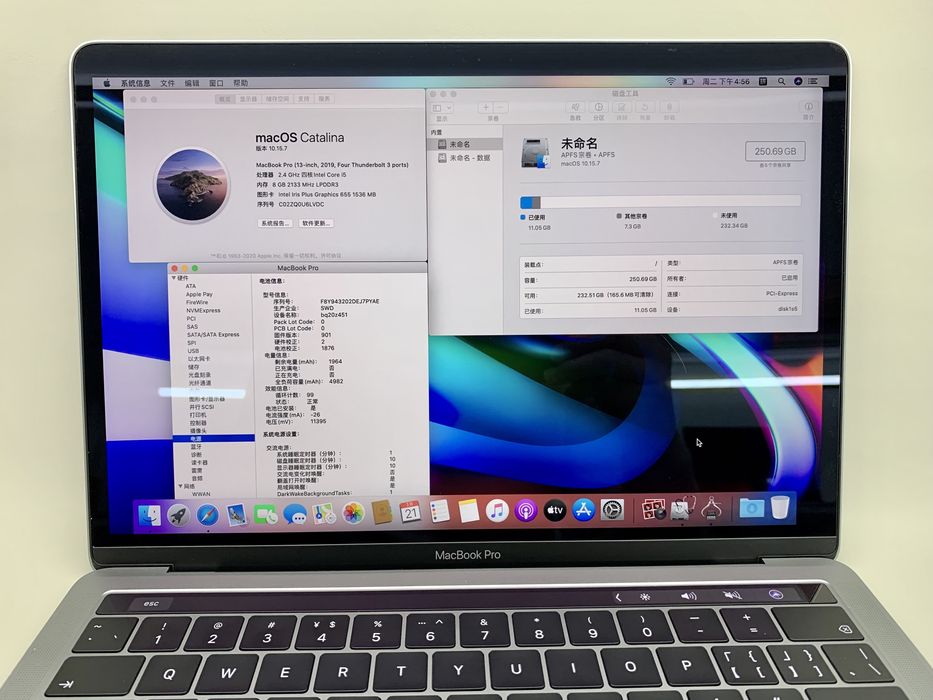Screen dimensions: 933x700
Task: Open Finder from the Dock
Action: point(149,515)
